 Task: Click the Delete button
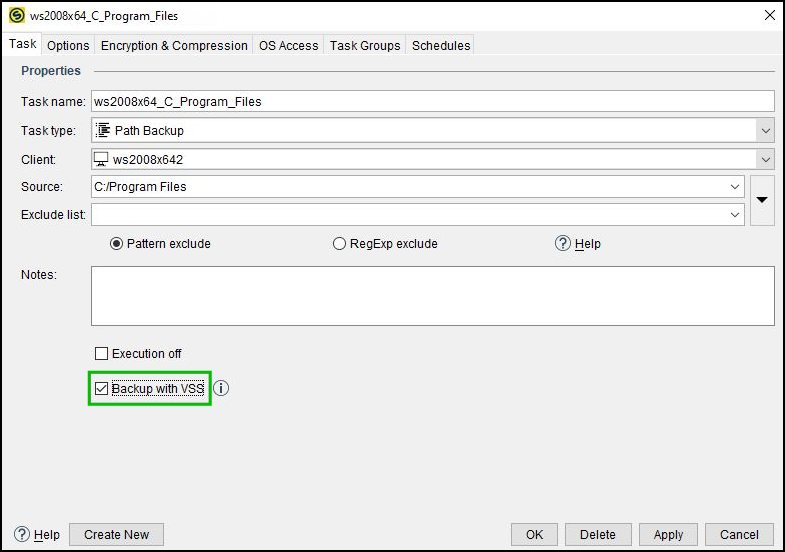pyautogui.click(x=598, y=534)
